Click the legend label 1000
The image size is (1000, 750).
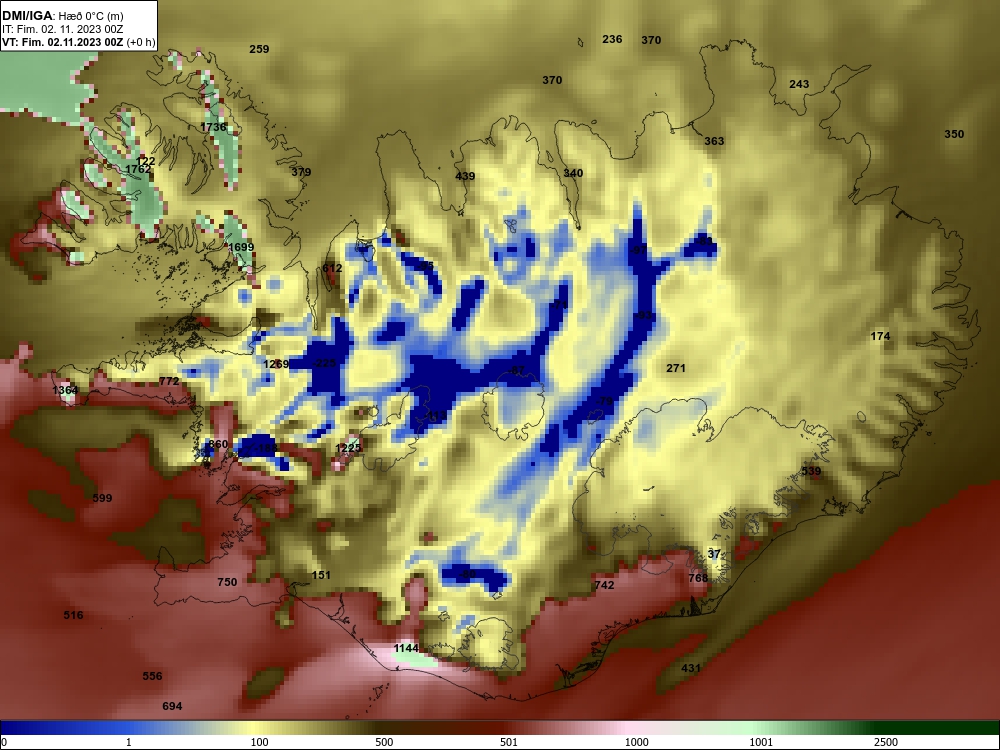(x=637, y=742)
